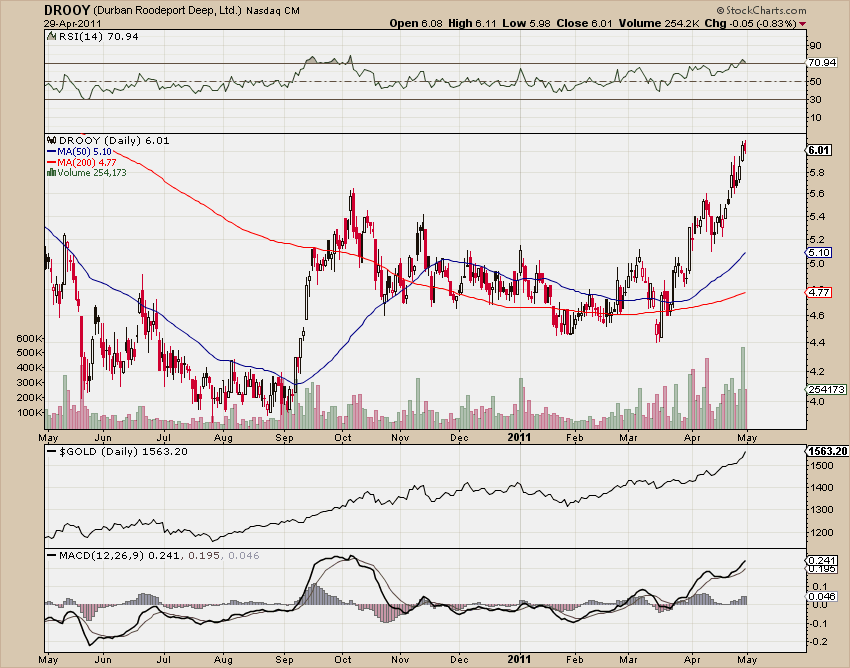Click the 5.8 price axis label
This screenshot has width=850, height=668.
817,172
